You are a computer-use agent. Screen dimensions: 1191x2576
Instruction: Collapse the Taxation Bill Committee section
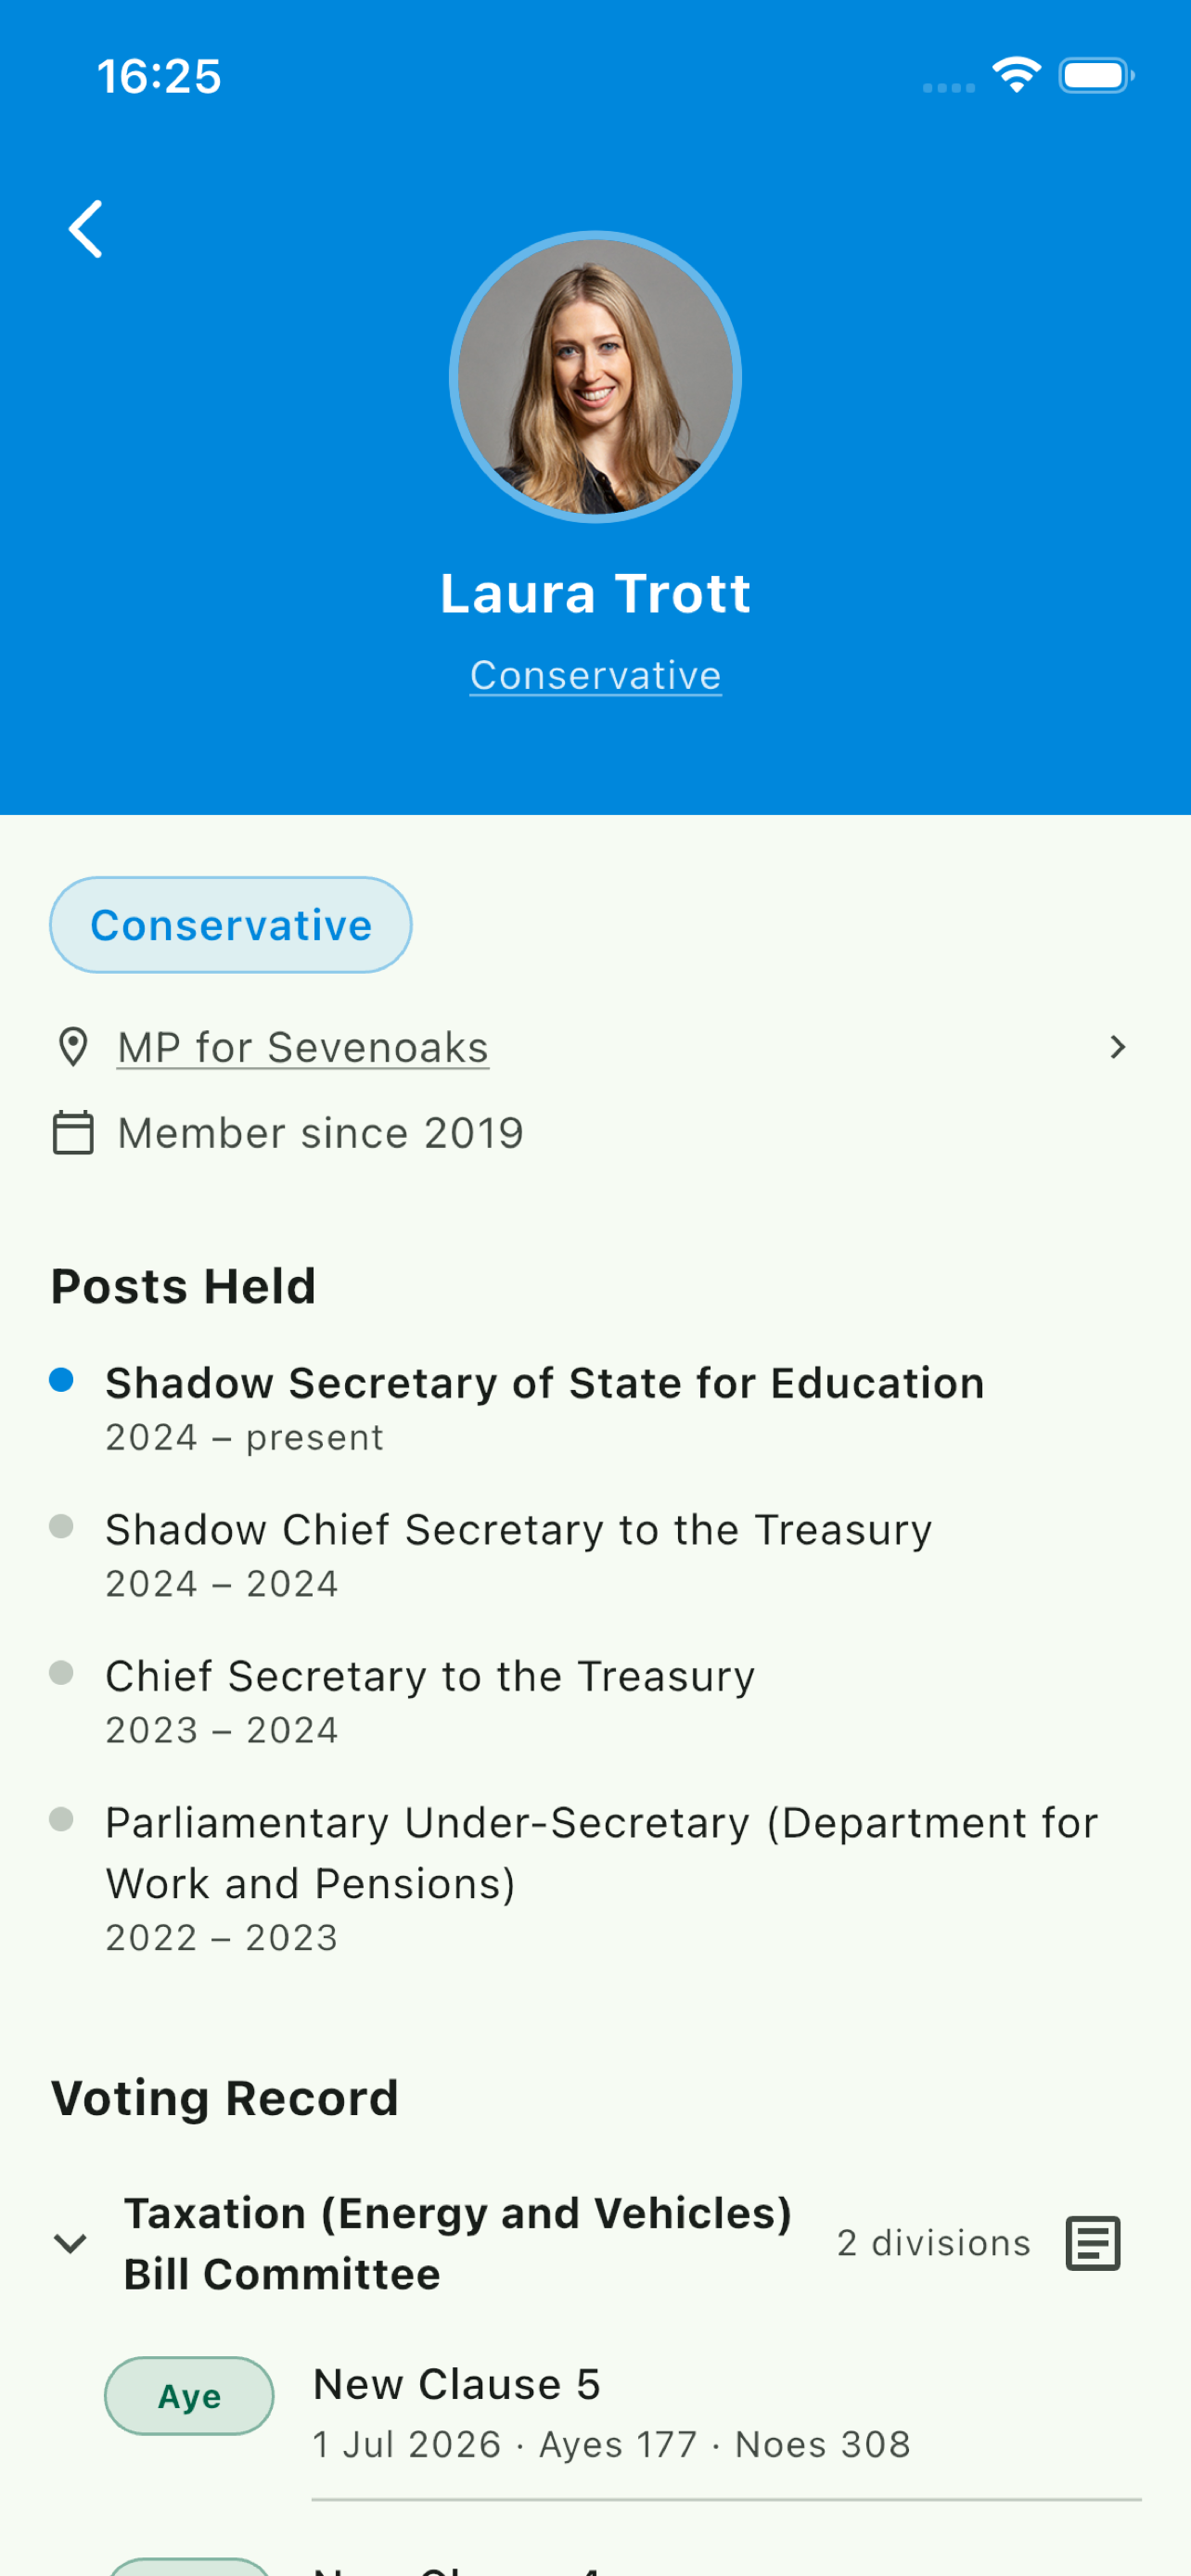coord(70,2244)
